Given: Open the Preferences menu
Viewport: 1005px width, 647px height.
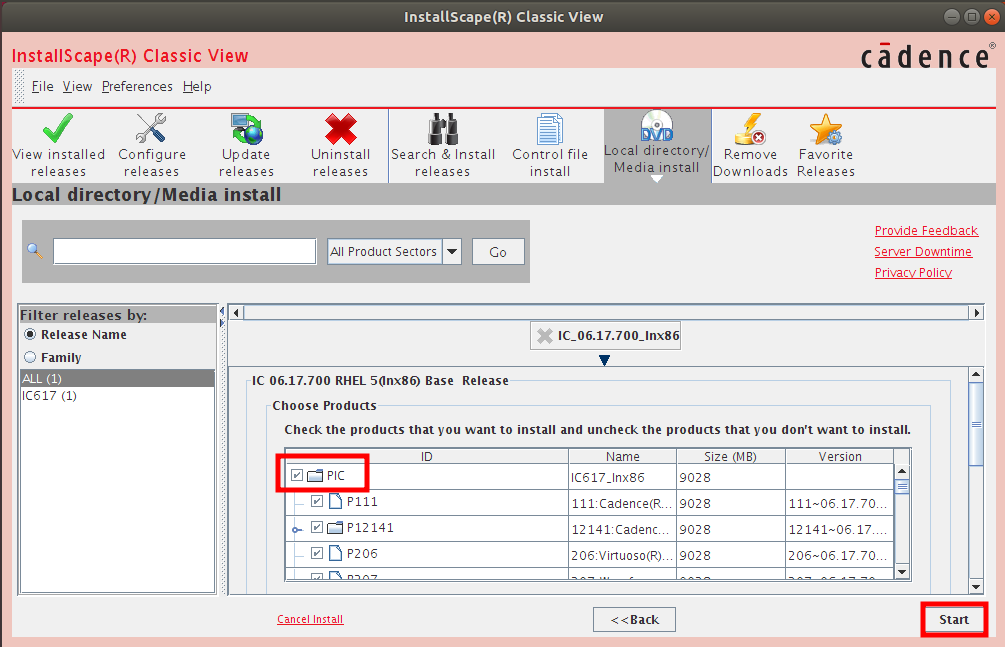Looking at the screenshot, I should pyautogui.click(x=137, y=87).
